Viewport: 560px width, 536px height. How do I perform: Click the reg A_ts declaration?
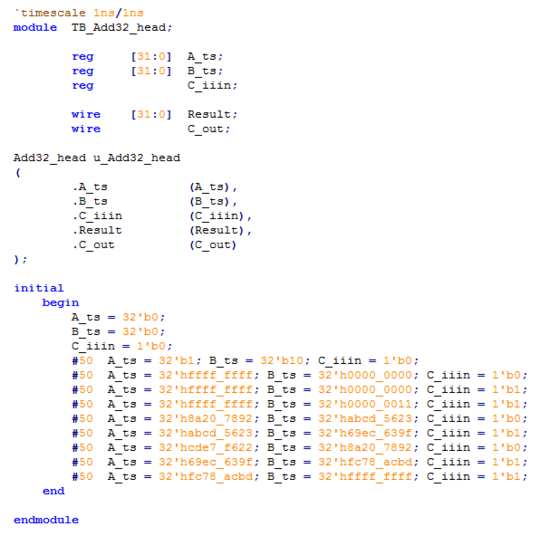point(147,56)
